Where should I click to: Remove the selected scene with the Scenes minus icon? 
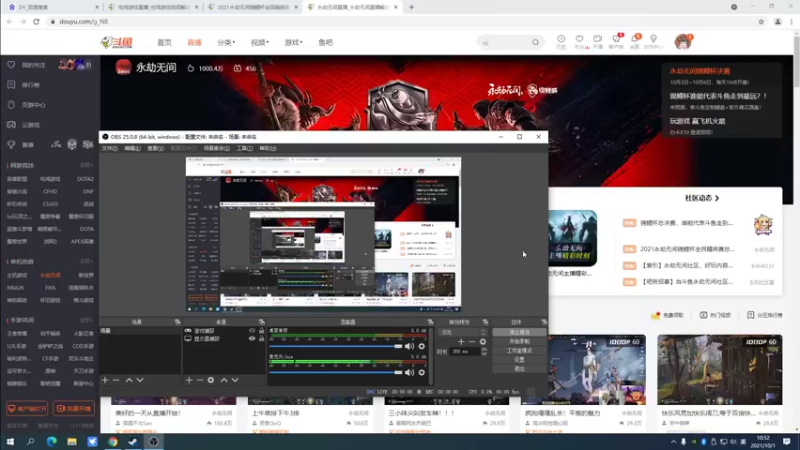point(116,380)
